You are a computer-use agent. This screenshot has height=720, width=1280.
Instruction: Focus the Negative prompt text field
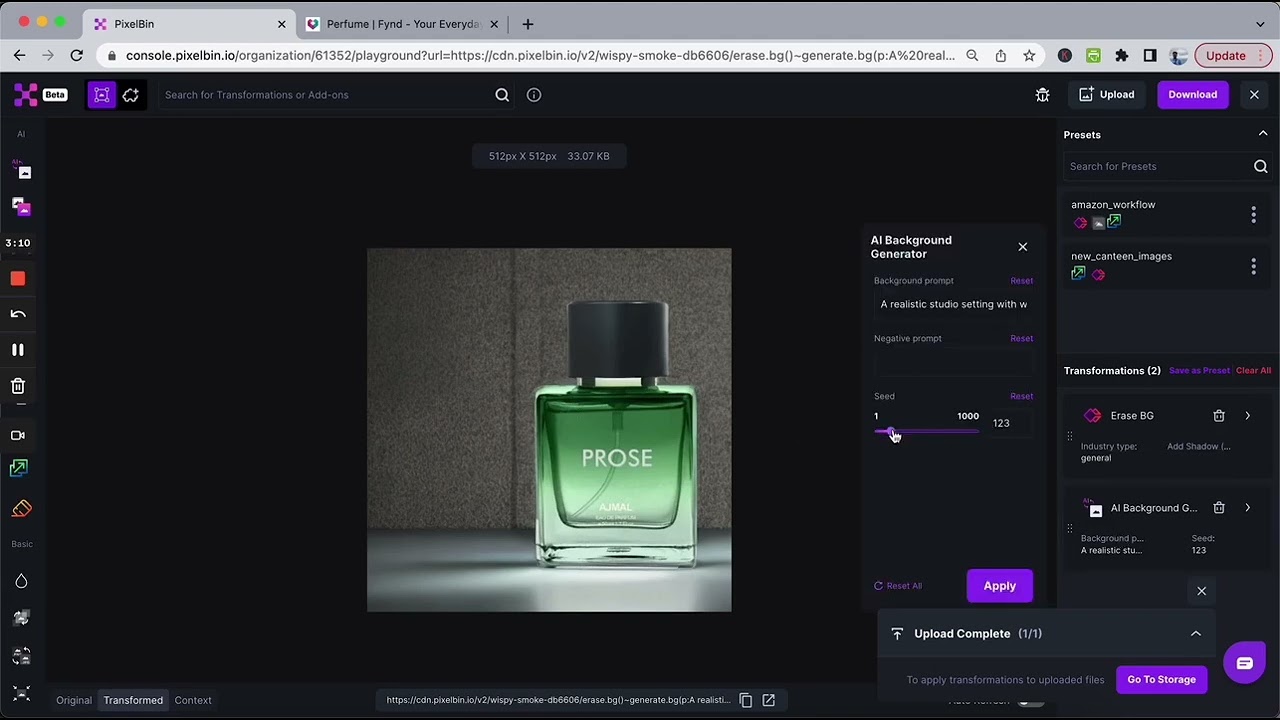953,363
